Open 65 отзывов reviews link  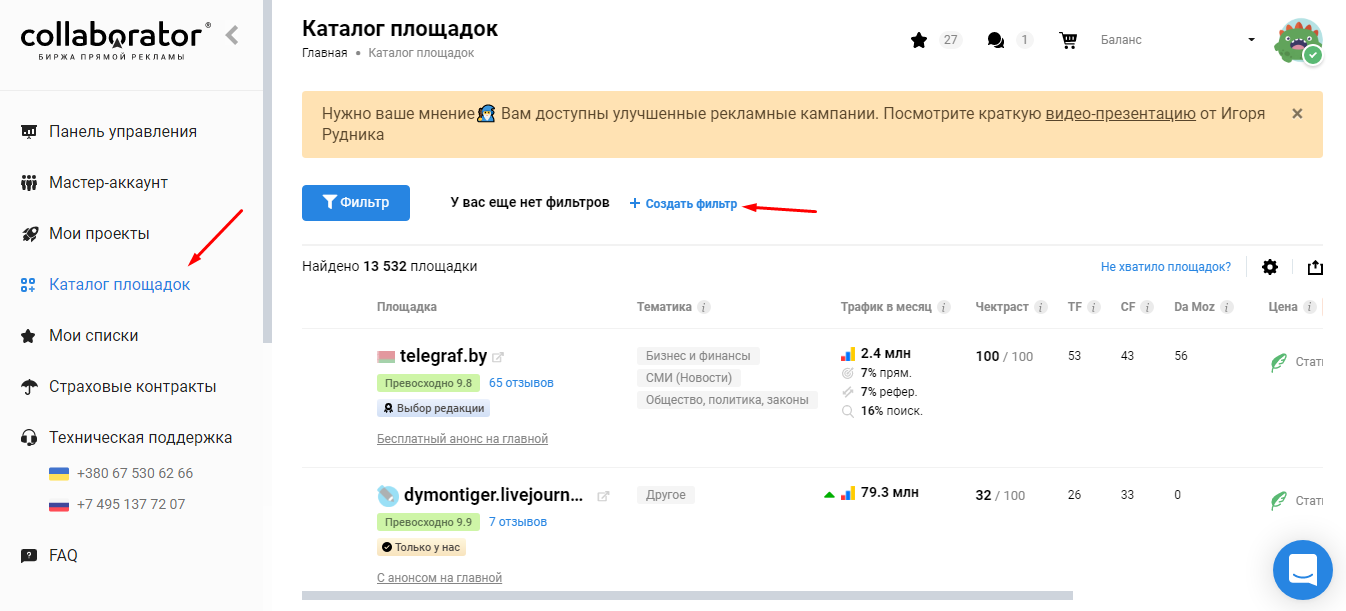[x=521, y=383]
